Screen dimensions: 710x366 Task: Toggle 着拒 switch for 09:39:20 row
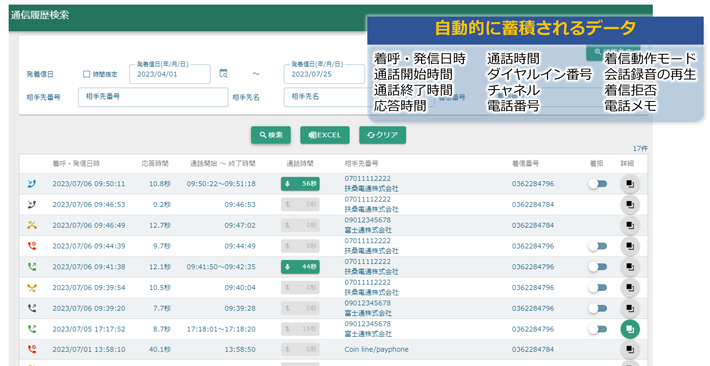598,308
